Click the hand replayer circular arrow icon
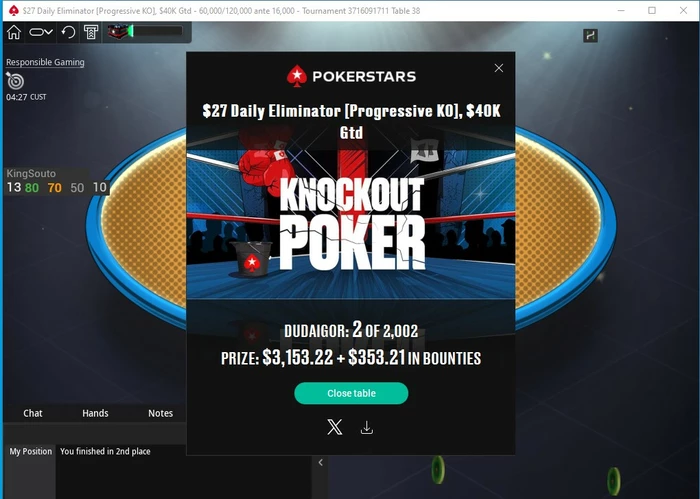 point(68,32)
